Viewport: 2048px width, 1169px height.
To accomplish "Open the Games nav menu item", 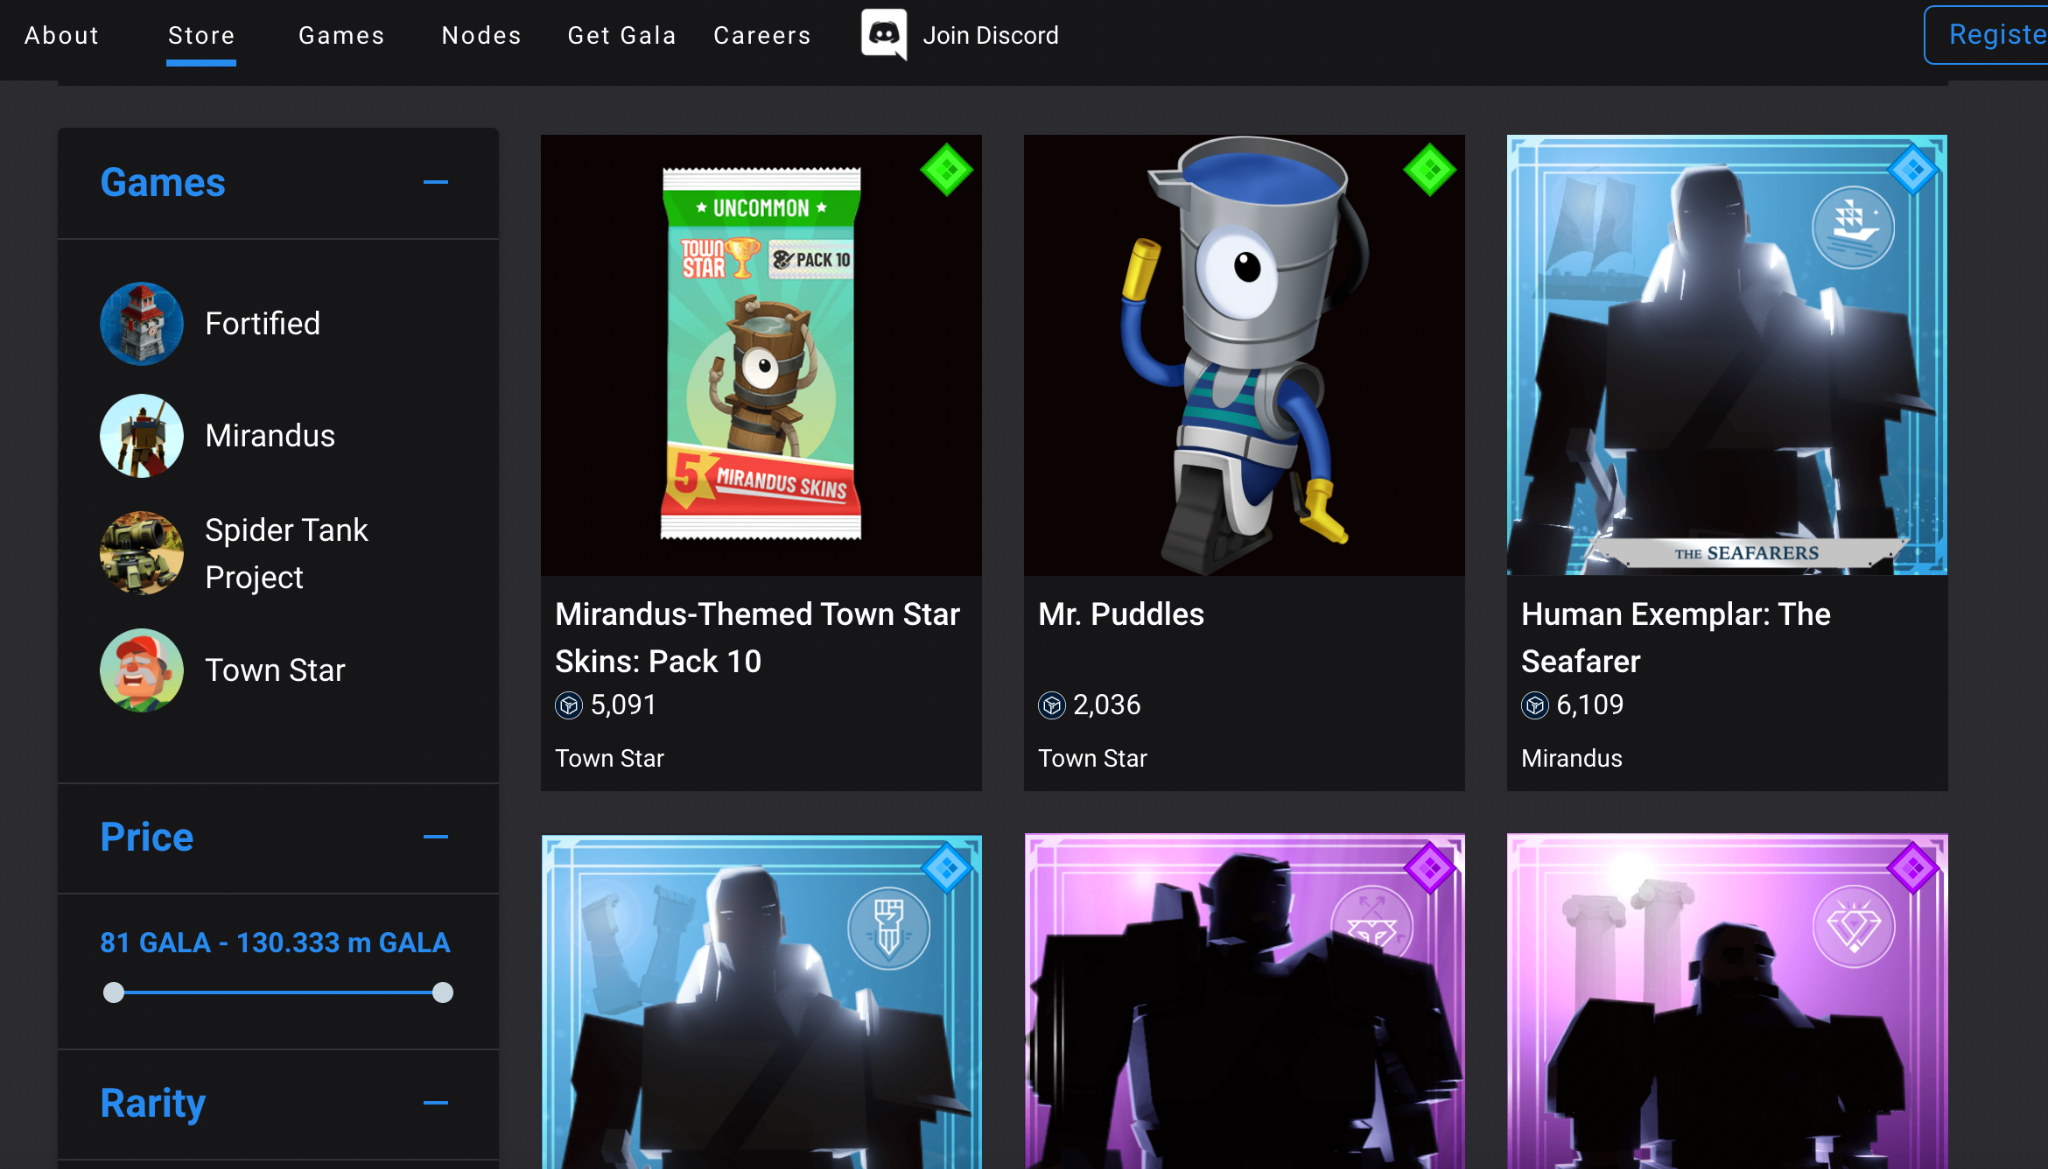I will tap(341, 35).
